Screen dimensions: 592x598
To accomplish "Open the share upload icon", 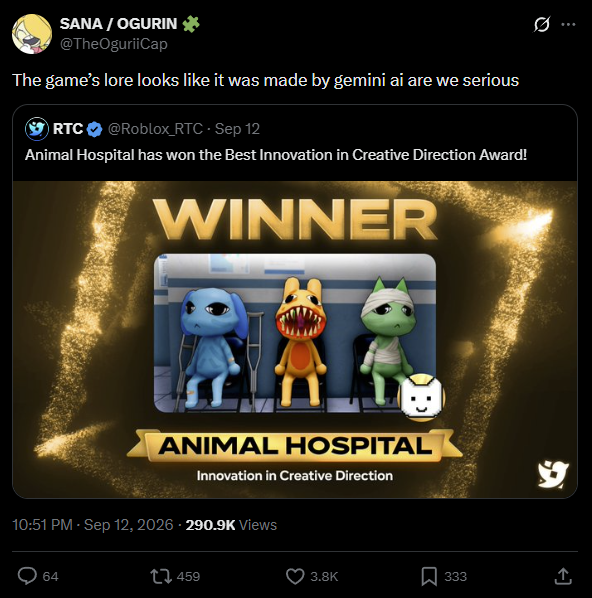I will pyautogui.click(x=563, y=576).
